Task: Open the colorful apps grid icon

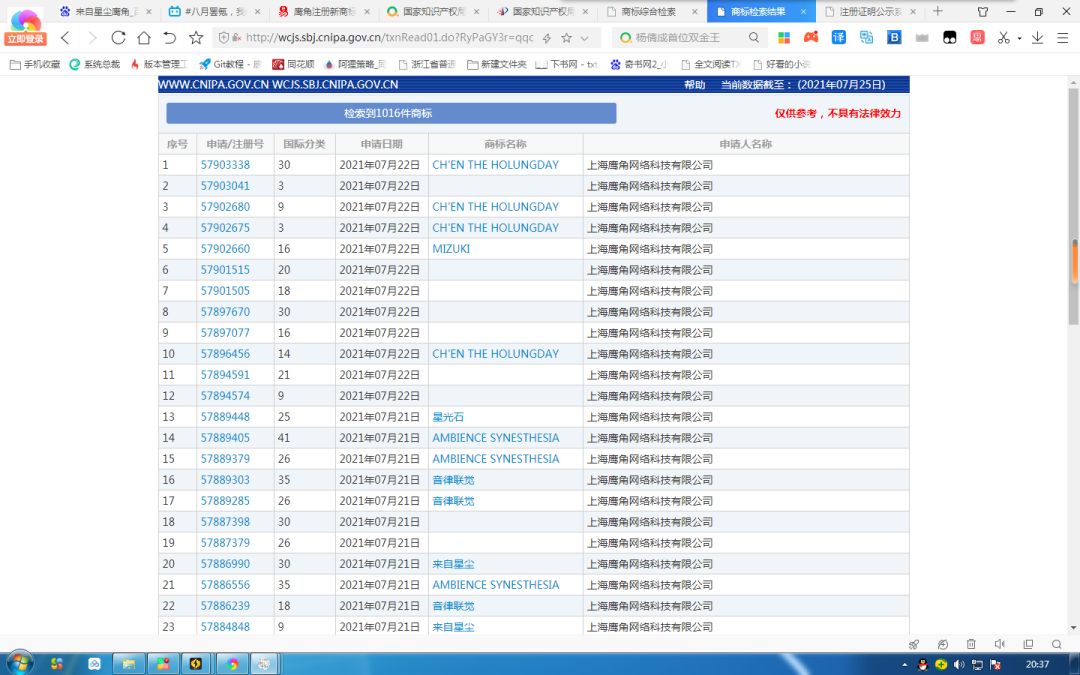Action: [x=784, y=38]
